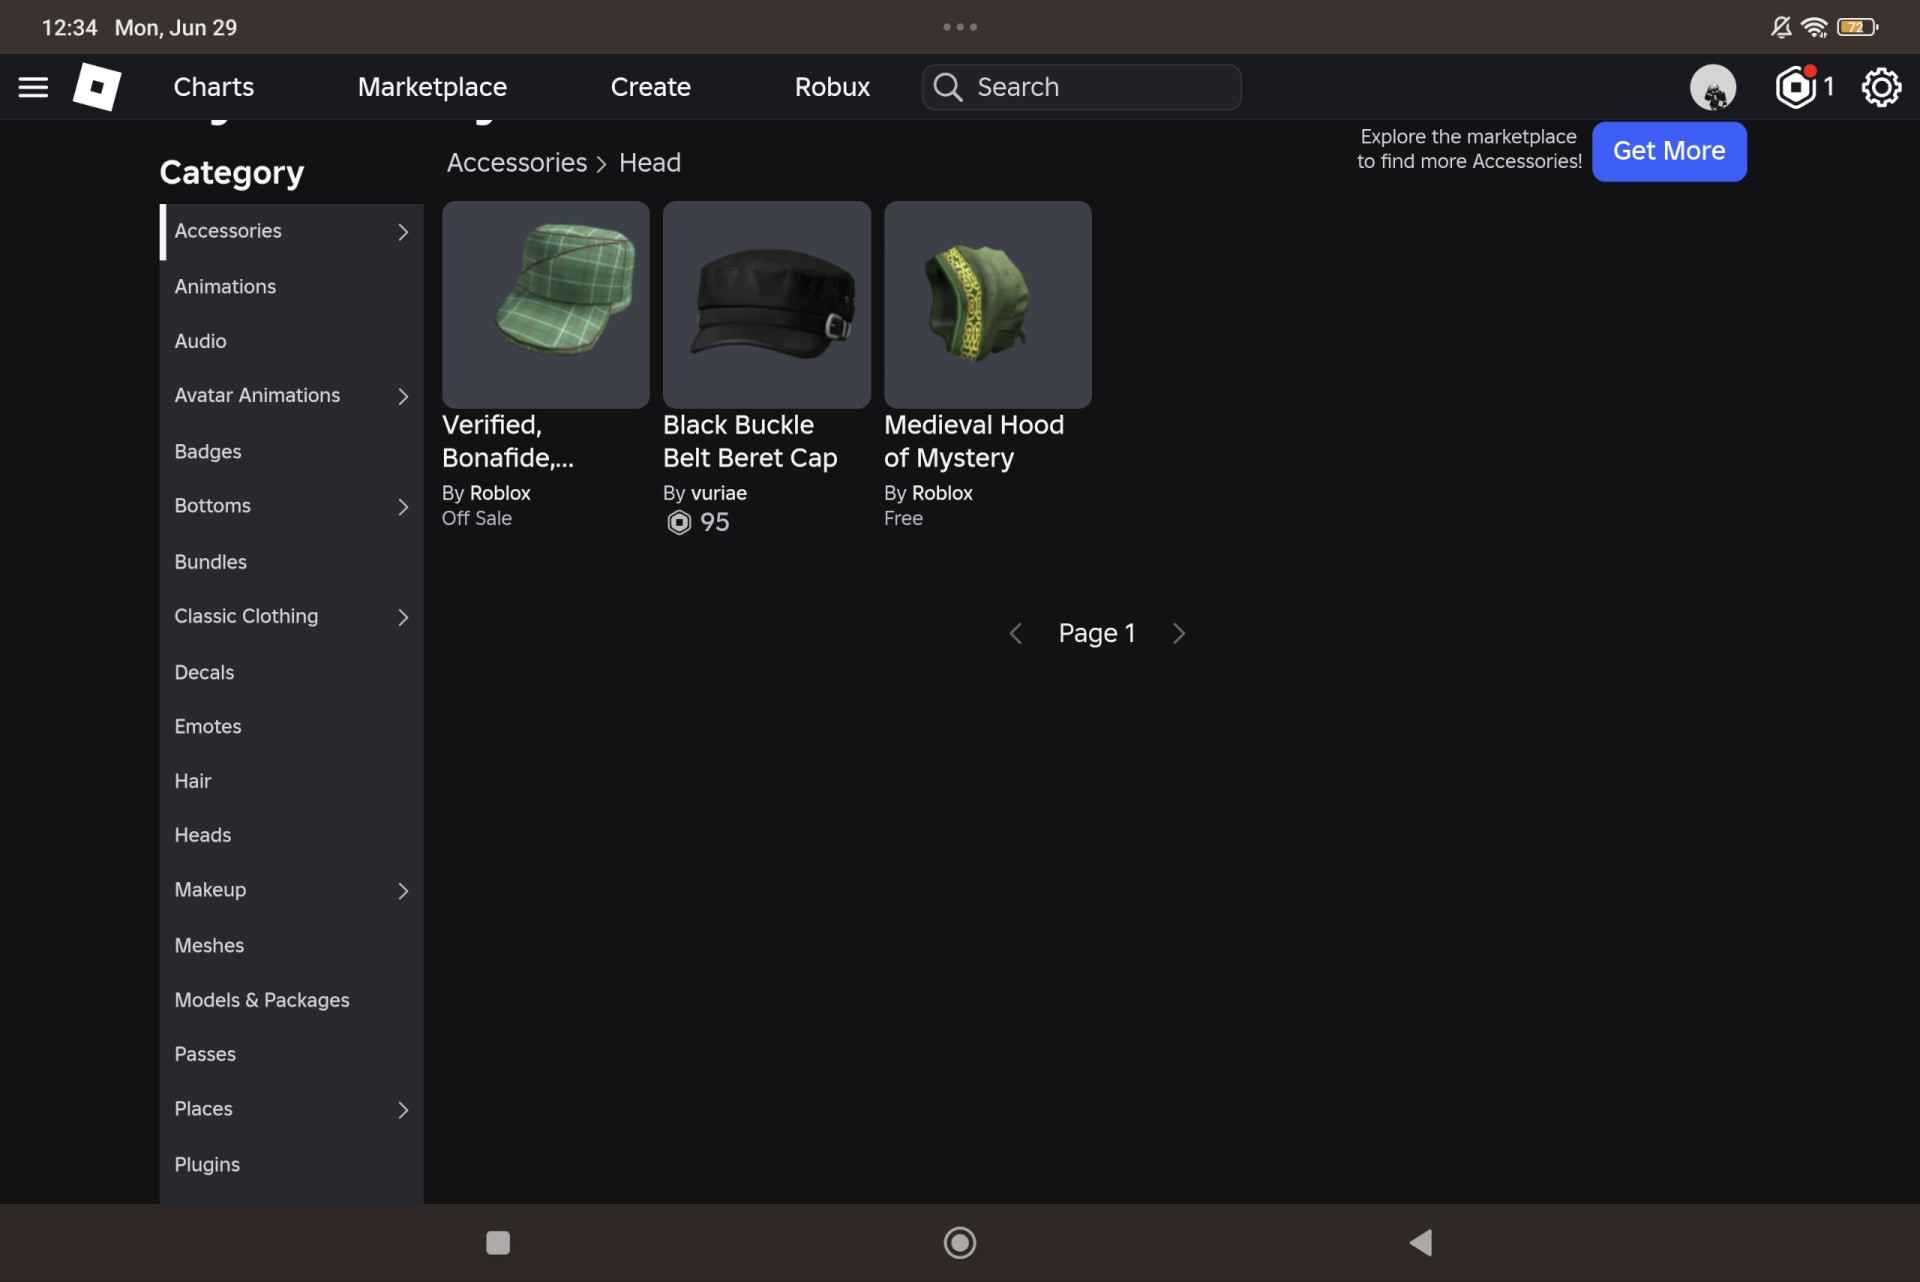Open Roblox creator link under Verified, Bonafide

click(x=500, y=493)
